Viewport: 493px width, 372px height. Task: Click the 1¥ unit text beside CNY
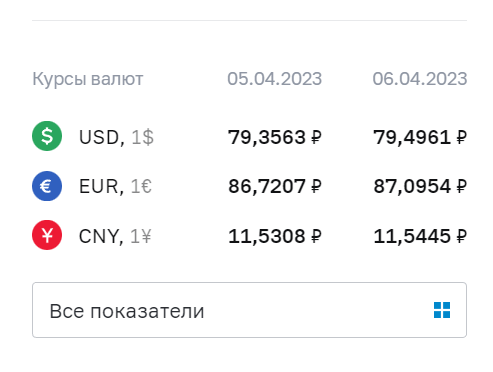pyautogui.click(x=141, y=236)
